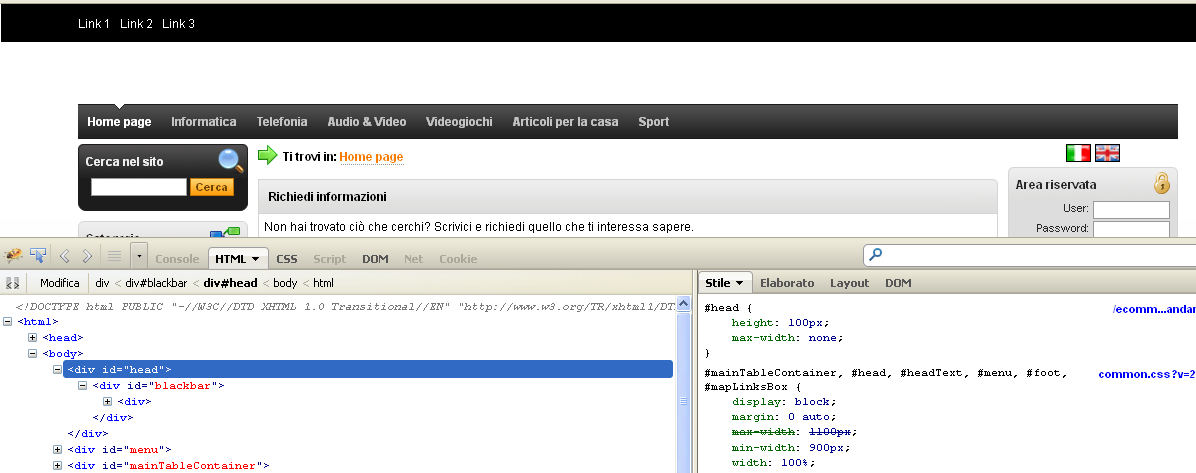Screen dimensions: 1196x473
Task: Go forward with Firebug's right arrow
Action: point(88,256)
